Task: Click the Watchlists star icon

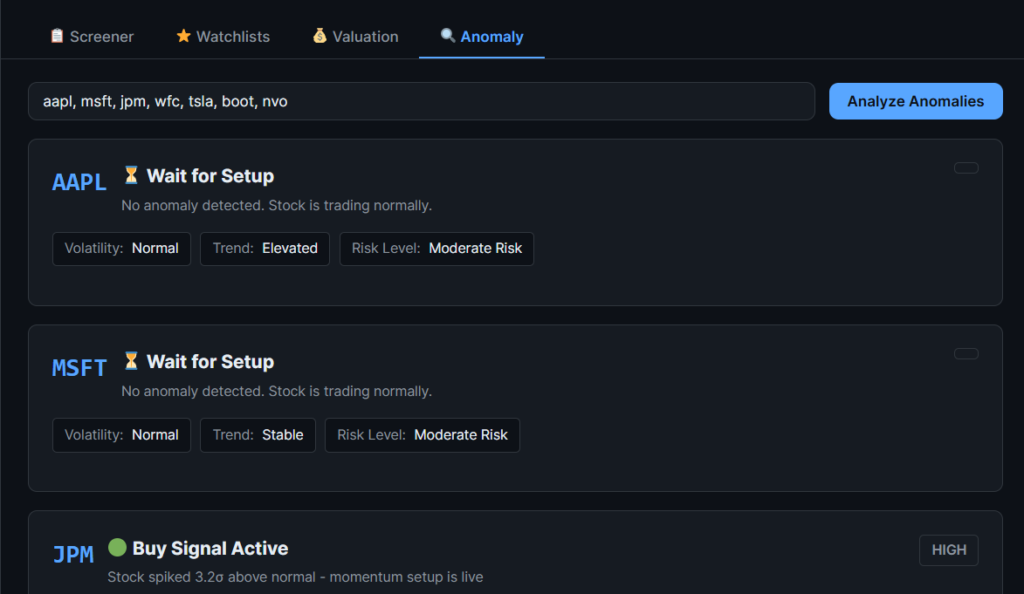Action: click(184, 36)
